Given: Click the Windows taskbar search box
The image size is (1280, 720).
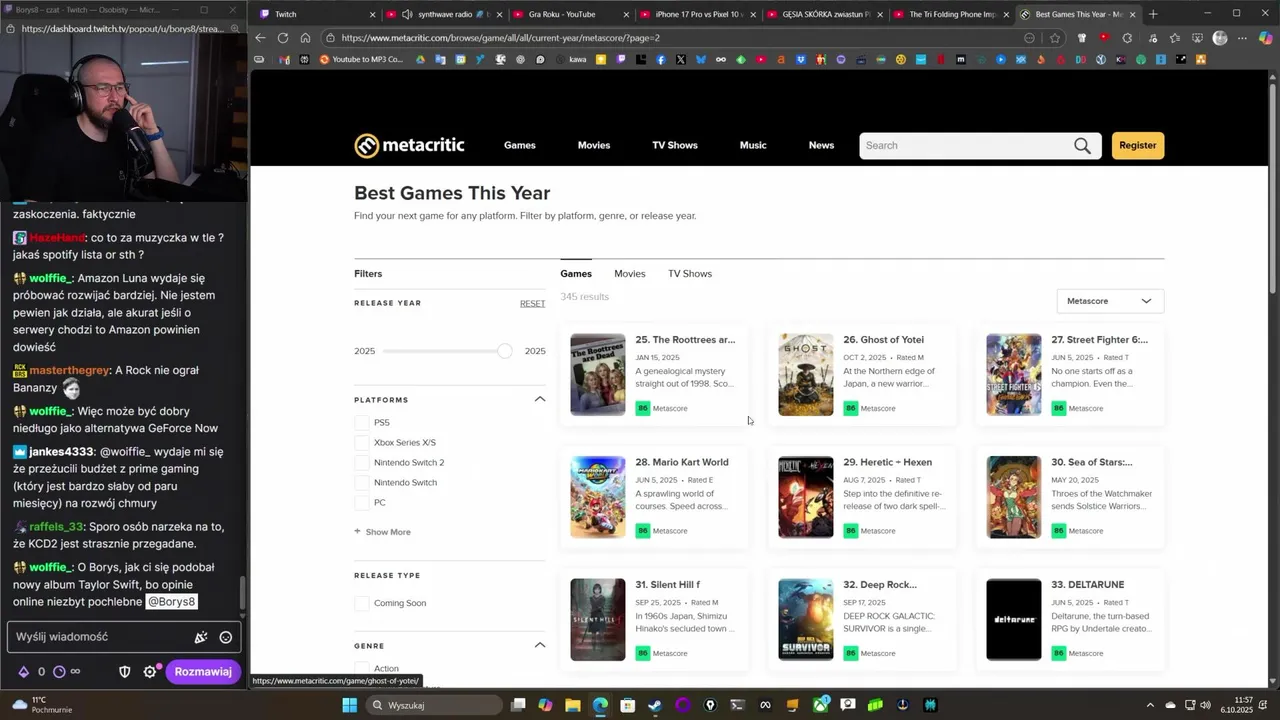Looking at the screenshot, I should pos(432,705).
